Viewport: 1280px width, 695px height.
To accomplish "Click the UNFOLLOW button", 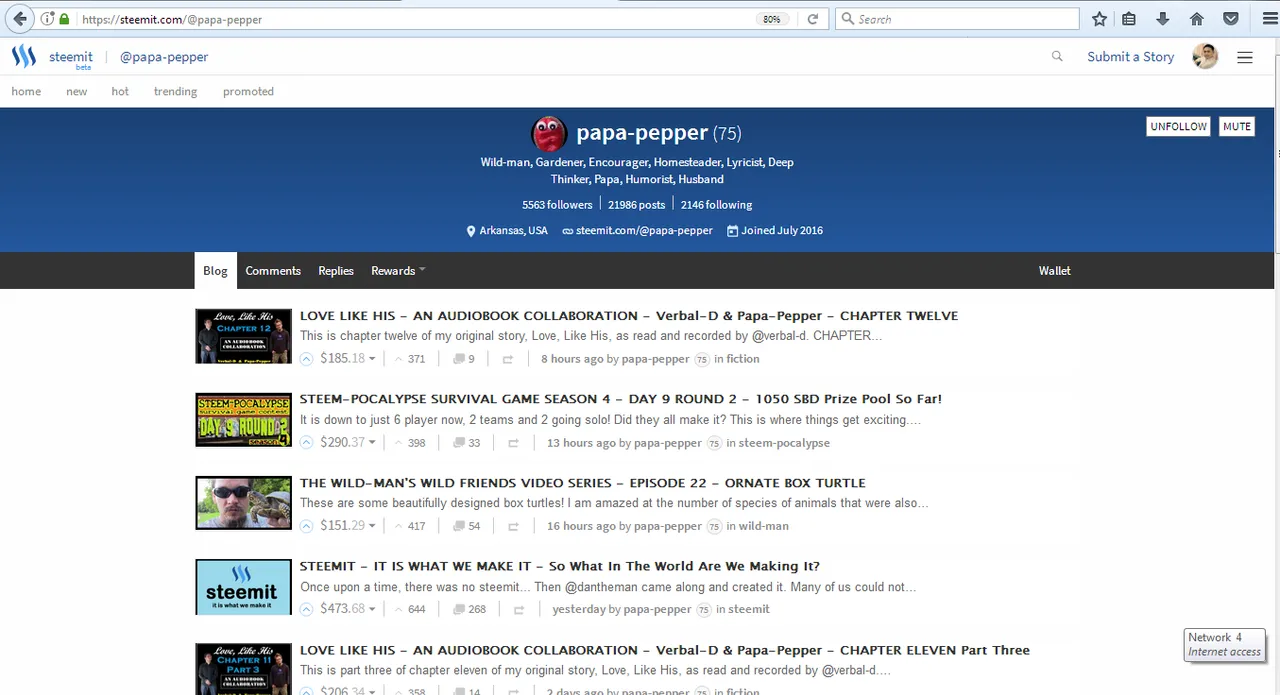I will pyautogui.click(x=1178, y=127).
